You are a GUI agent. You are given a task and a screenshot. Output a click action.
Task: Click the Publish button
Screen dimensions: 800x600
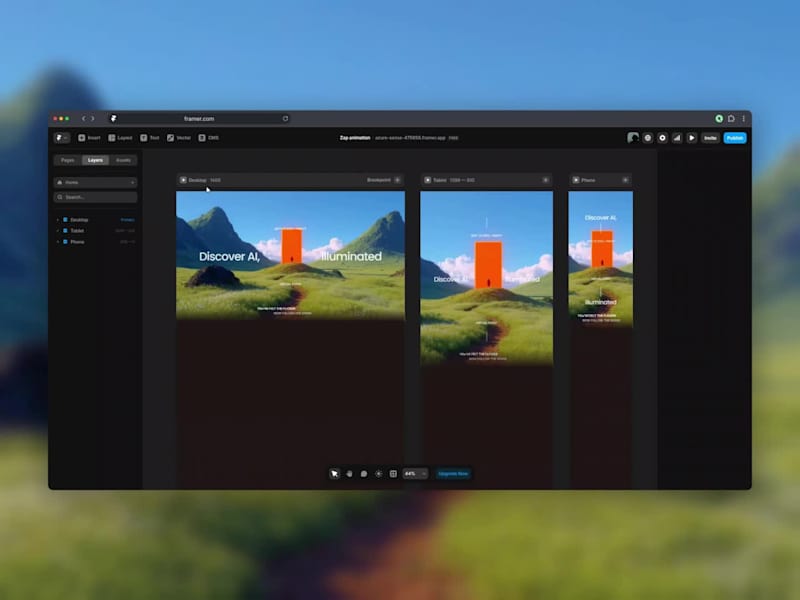pos(736,138)
